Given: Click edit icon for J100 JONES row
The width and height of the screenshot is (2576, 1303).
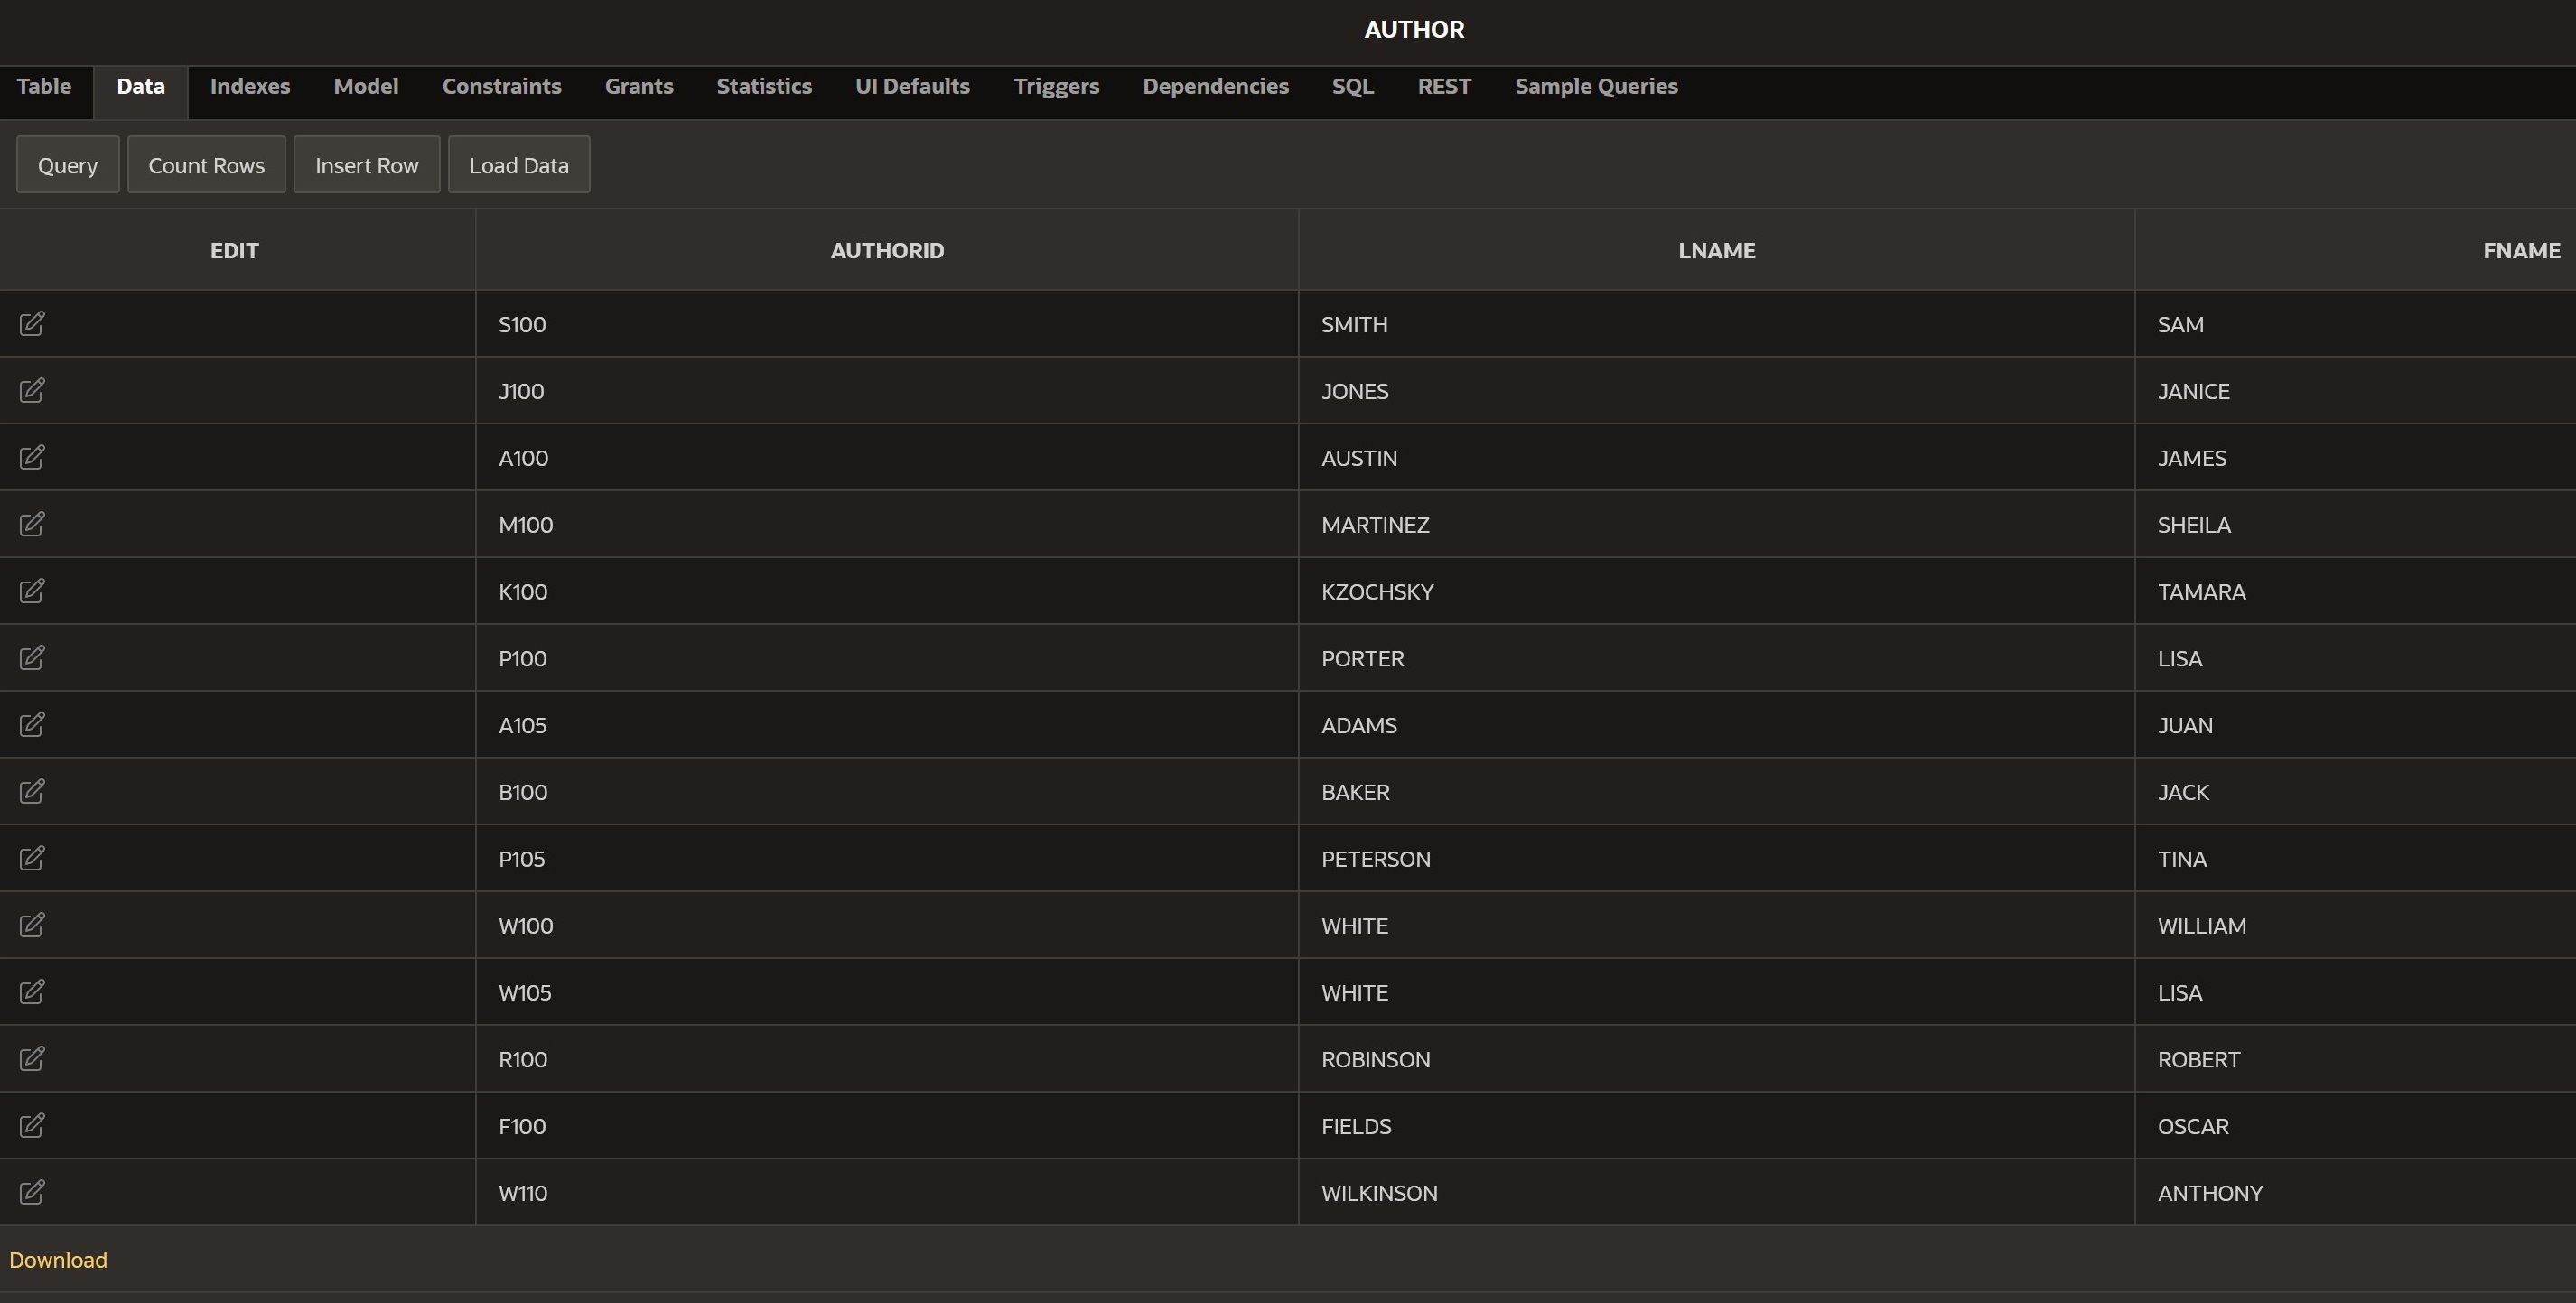Looking at the screenshot, I should (x=32, y=391).
